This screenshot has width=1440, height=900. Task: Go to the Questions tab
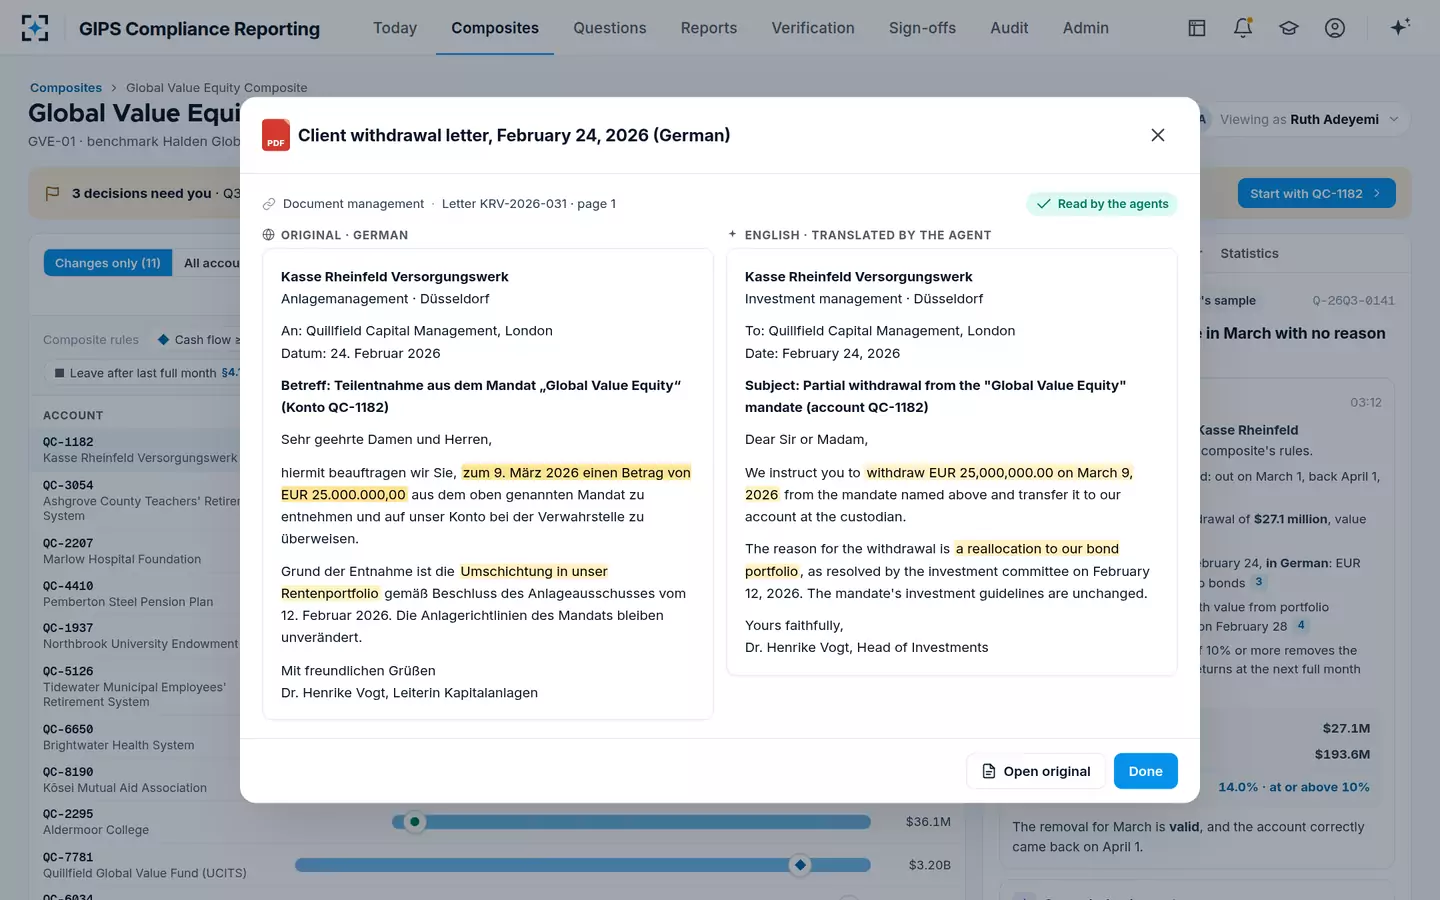point(610,28)
